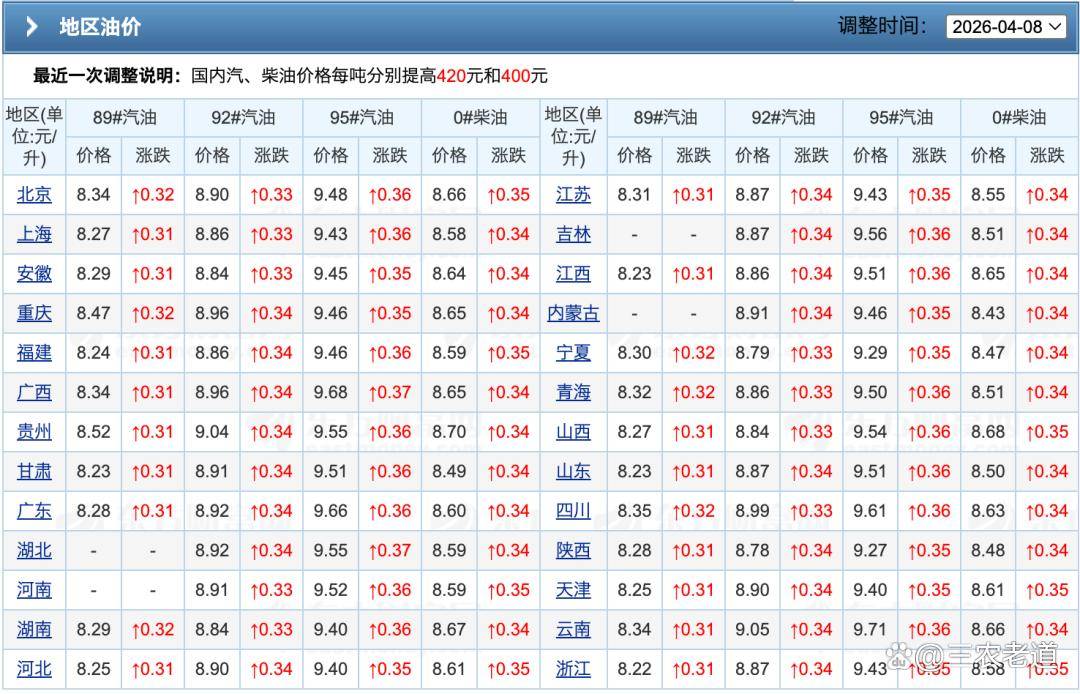This screenshot has height=694, width=1080.
Task: Open the 贵州 region link
Action: pyautogui.click(x=34, y=432)
